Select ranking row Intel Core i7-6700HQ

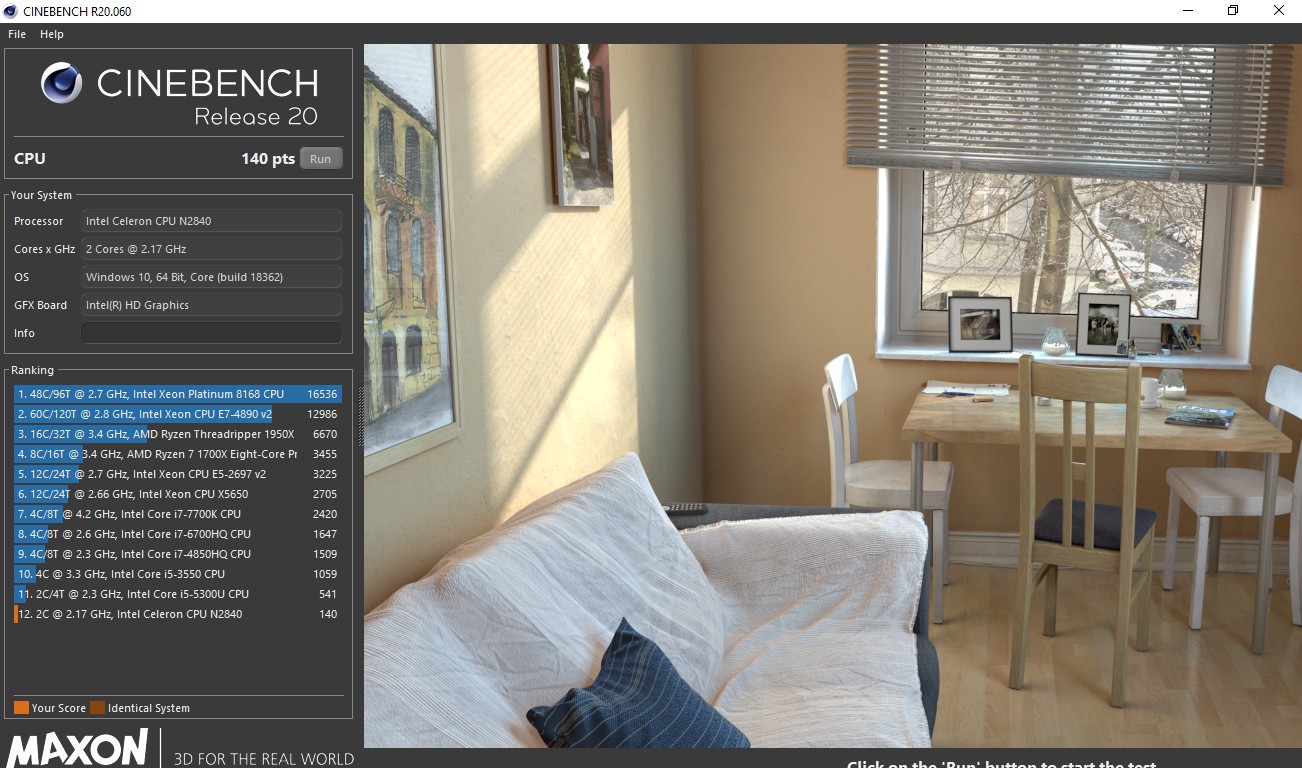click(178, 534)
